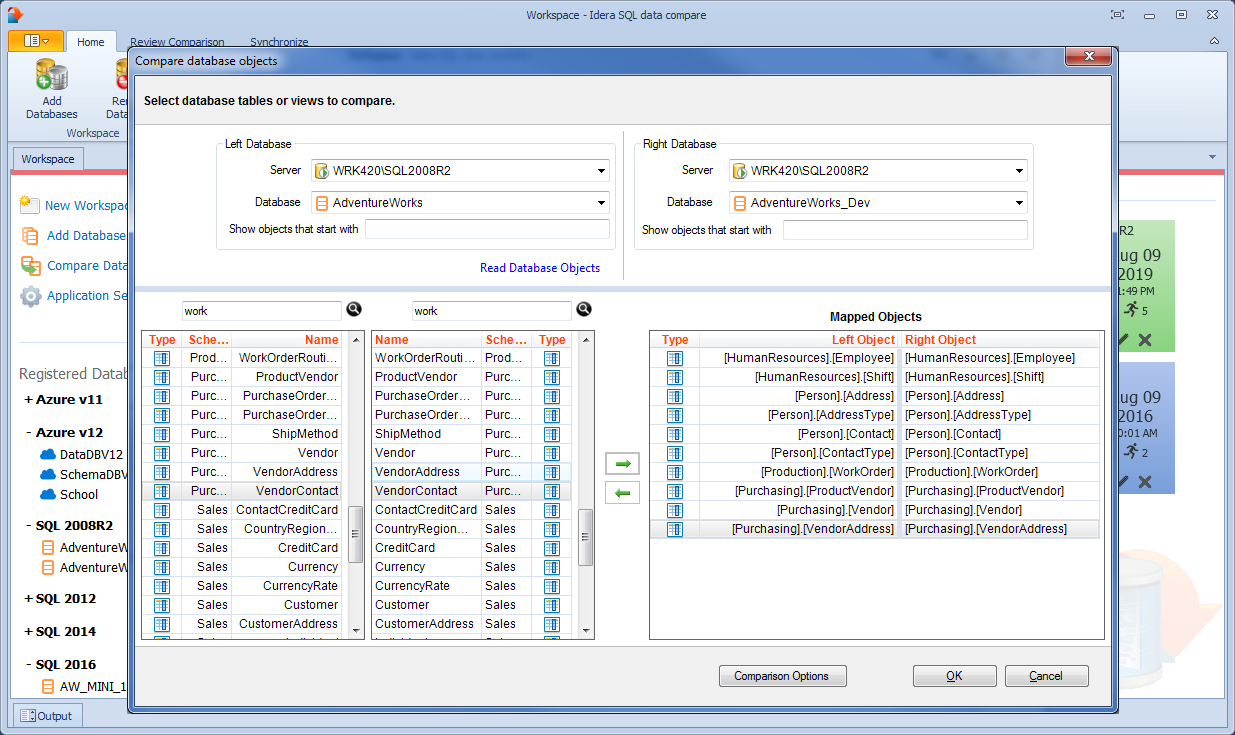Expand SQL 2012 group
1235x735 pixels.
pyautogui.click(x=28, y=599)
